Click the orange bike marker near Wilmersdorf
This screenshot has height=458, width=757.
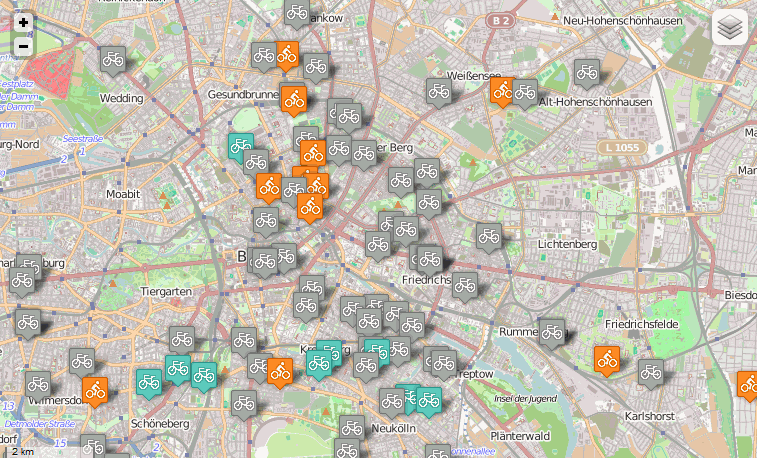[x=95, y=389]
